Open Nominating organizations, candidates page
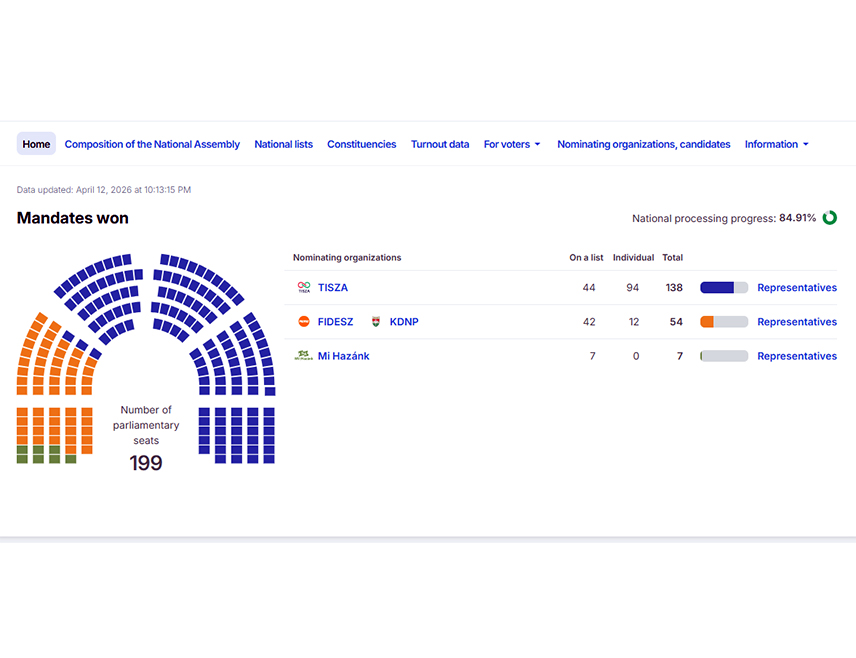856x658 pixels. pyautogui.click(x=643, y=144)
